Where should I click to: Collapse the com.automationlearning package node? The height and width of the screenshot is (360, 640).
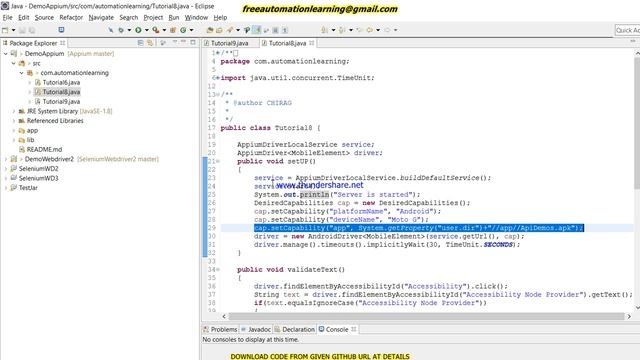[x=22, y=73]
